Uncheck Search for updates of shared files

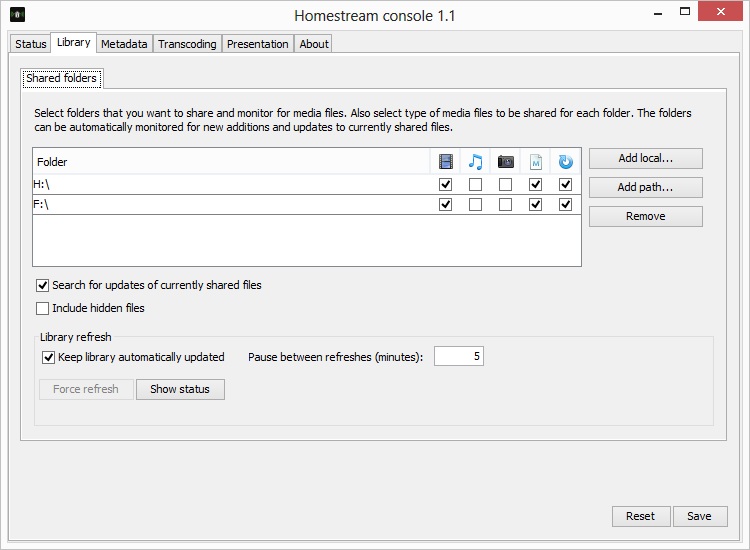[42, 286]
